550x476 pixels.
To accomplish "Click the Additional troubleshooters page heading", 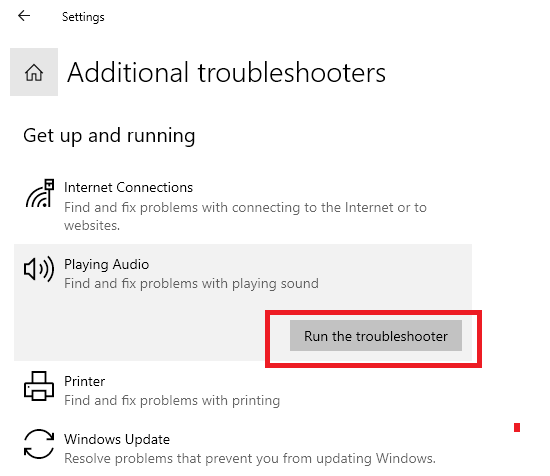I will pos(226,72).
